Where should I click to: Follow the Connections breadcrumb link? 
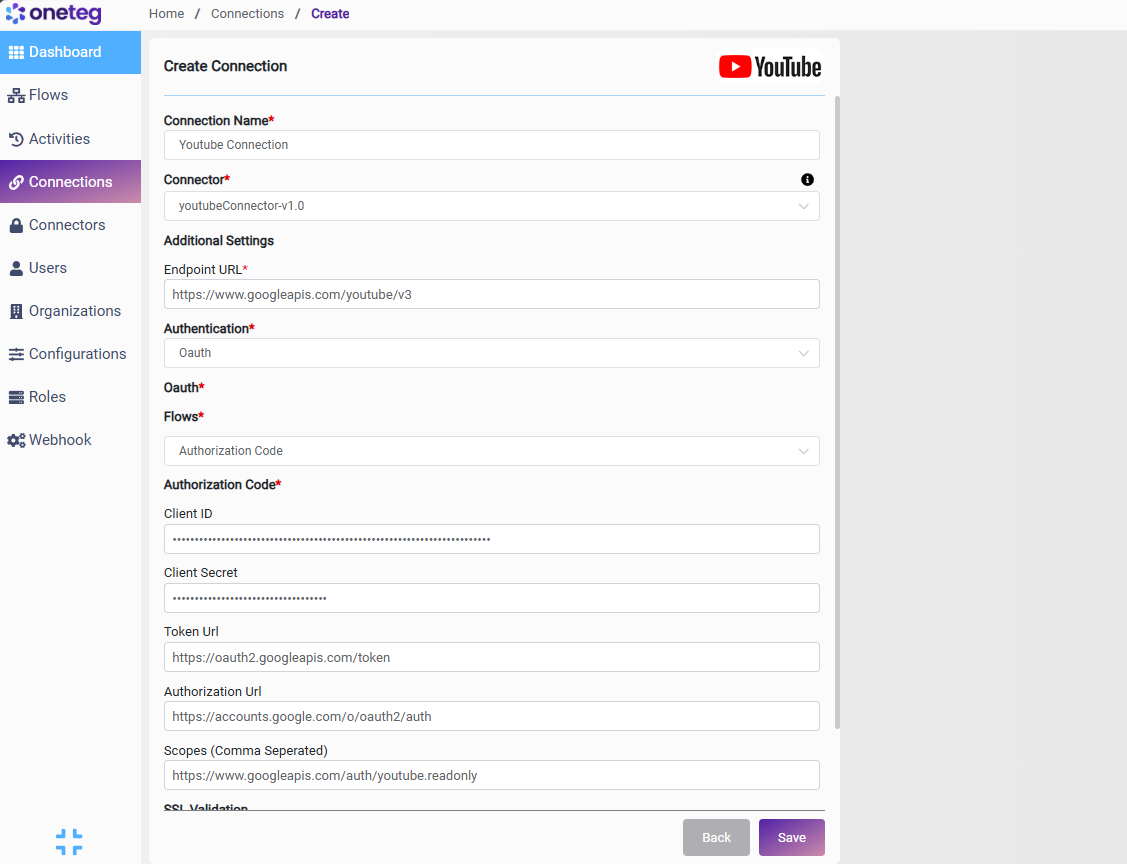click(x=247, y=14)
